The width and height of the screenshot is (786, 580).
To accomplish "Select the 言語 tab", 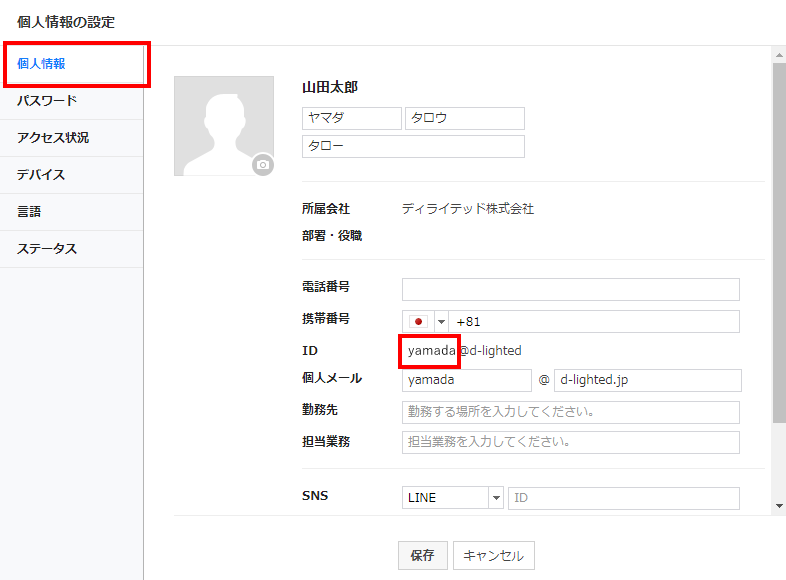I will pyautogui.click(x=72, y=212).
